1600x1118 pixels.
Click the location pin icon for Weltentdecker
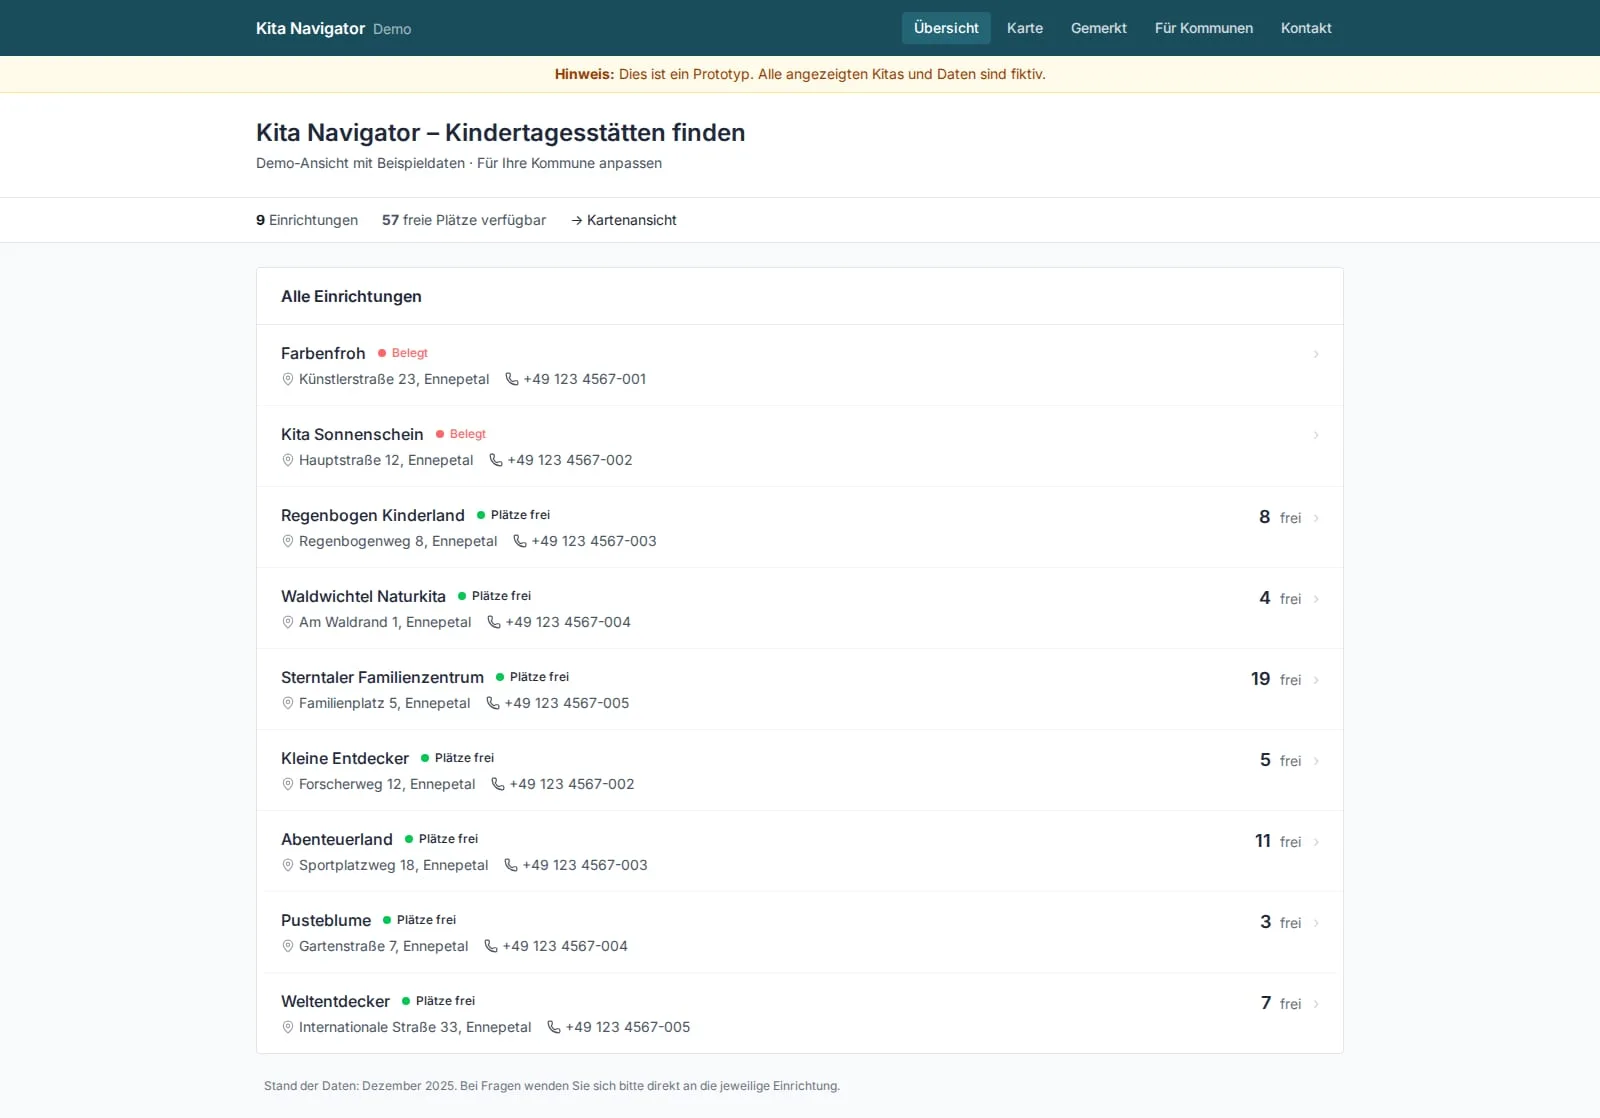coord(288,1027)
